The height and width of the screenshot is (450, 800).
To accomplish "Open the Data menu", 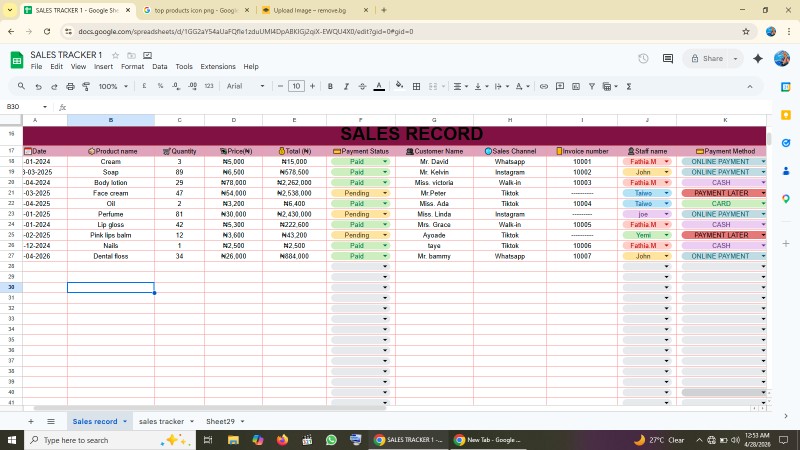I will click(x=160, y=67).
